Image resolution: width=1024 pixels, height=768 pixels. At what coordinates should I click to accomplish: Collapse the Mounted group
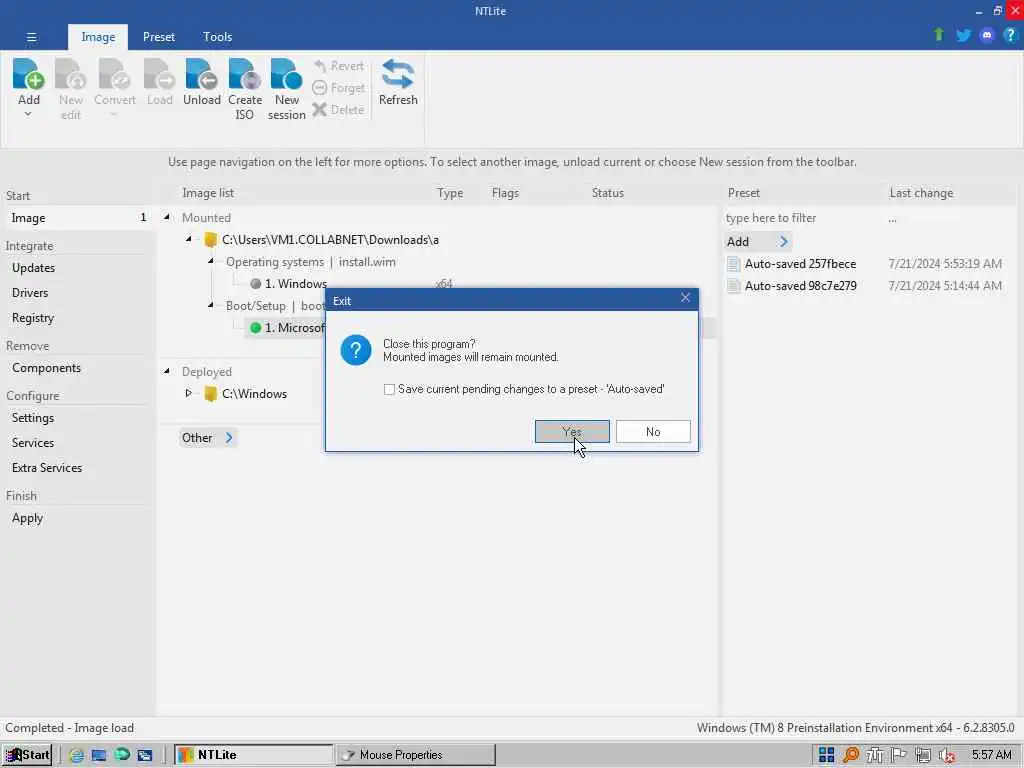click(x=167, y=217)
